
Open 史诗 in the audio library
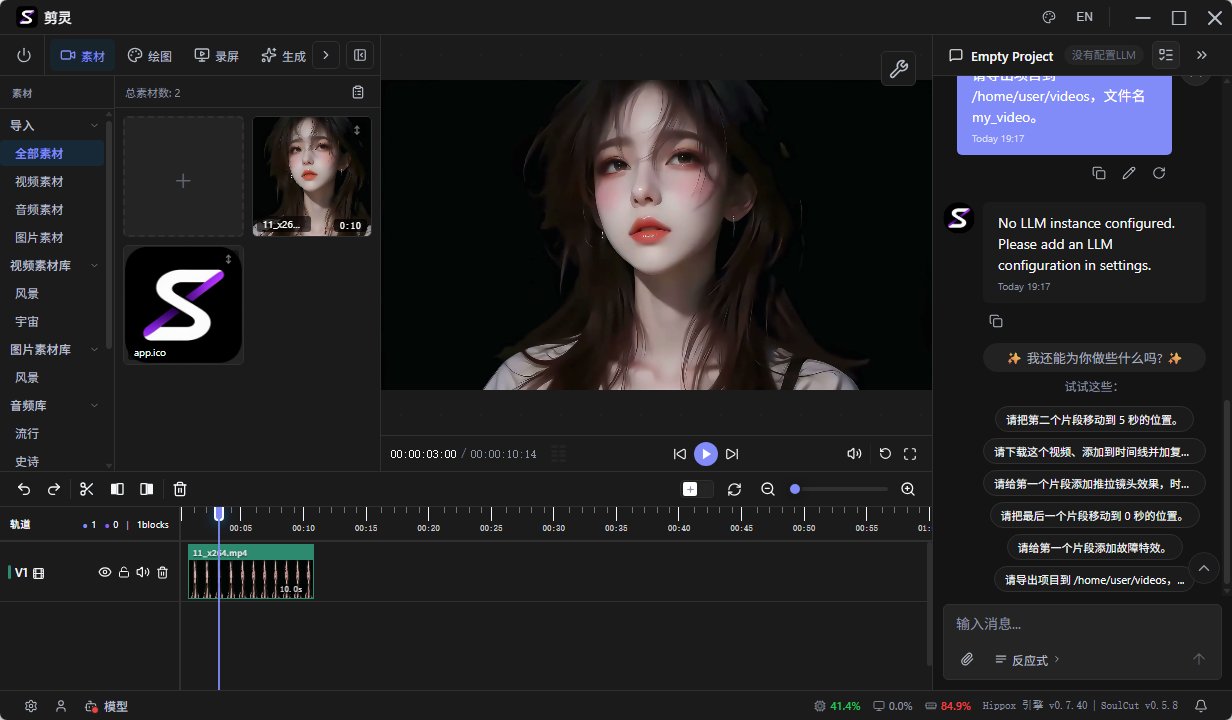click(x=52, y=461)
